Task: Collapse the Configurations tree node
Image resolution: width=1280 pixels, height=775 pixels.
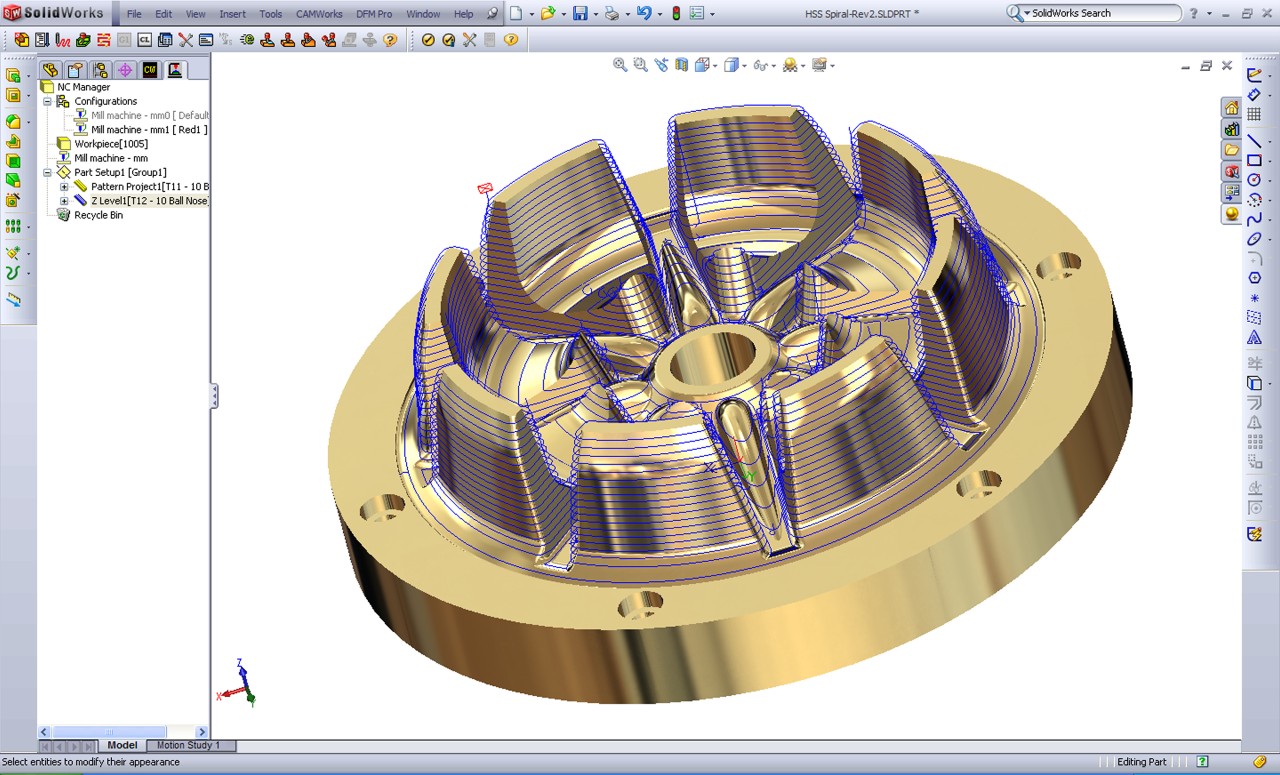Action: [47, 101]
